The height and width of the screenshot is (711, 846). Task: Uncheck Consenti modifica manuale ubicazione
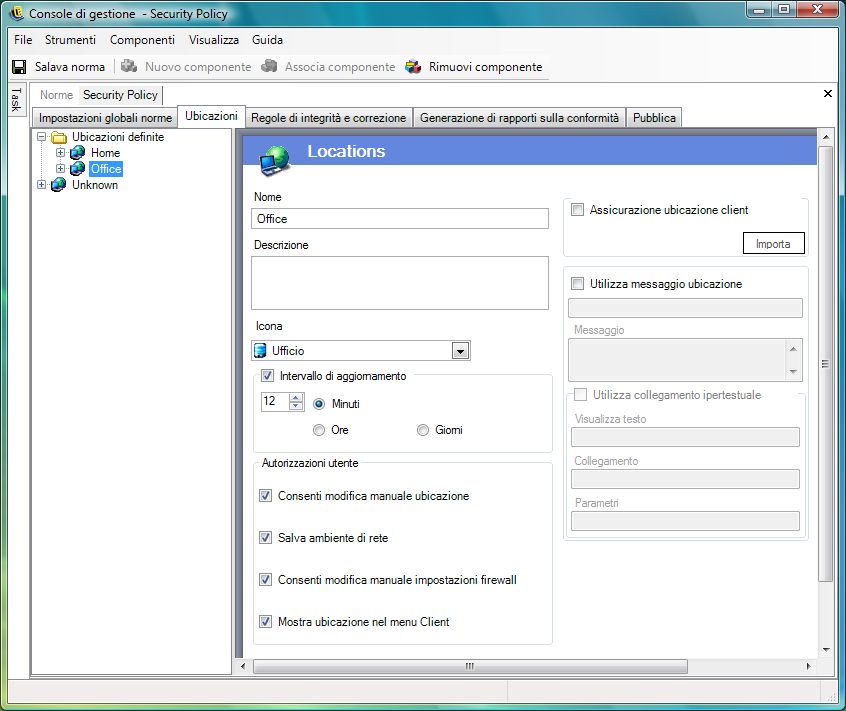tap(265, 496)
